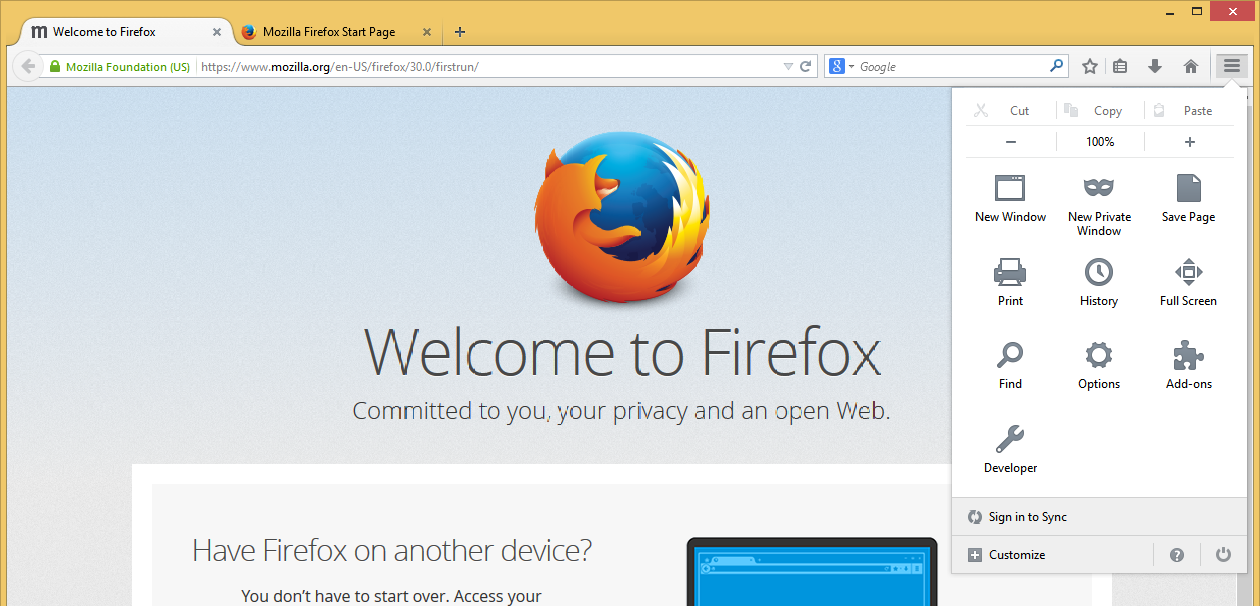The width and height of the screenshot is (1260, 606).
Task: Zoom in with the plus button
Action: [1190, 142]
